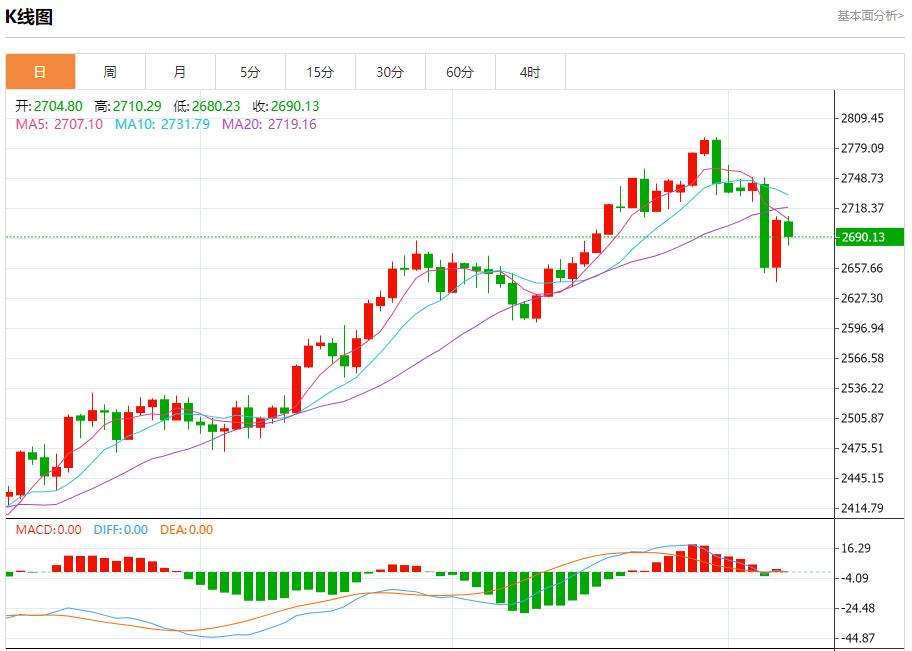Switch to the 周 weekly tab
Image resolution: width=912 pixels, height=651 pixels.
pos(110,72)
